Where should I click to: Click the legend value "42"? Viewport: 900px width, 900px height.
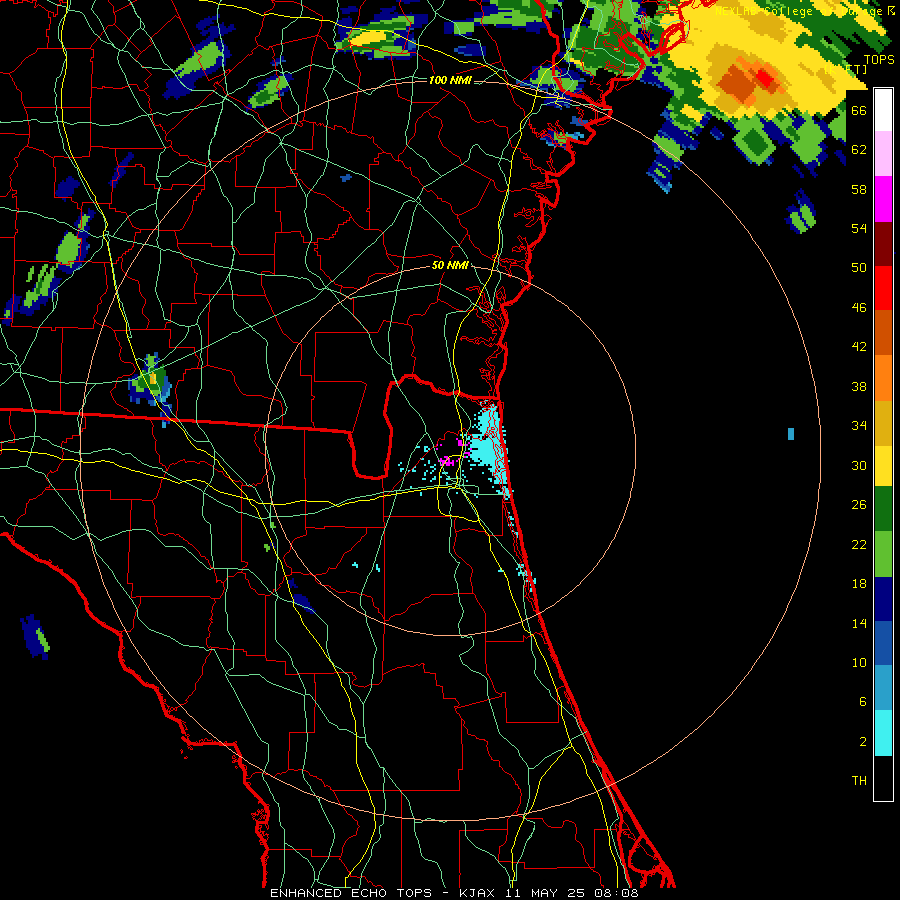click(x=859, y=347)
